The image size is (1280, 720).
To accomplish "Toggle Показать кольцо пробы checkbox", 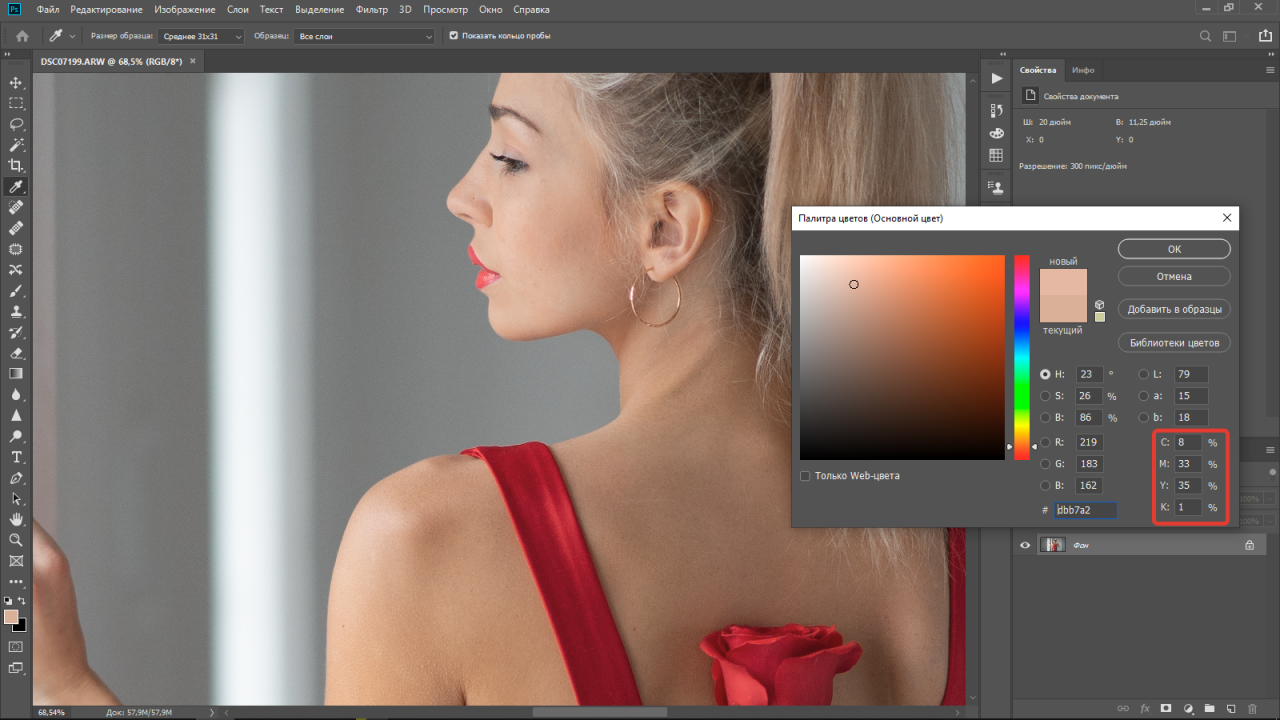I will (x=454, y=36).
